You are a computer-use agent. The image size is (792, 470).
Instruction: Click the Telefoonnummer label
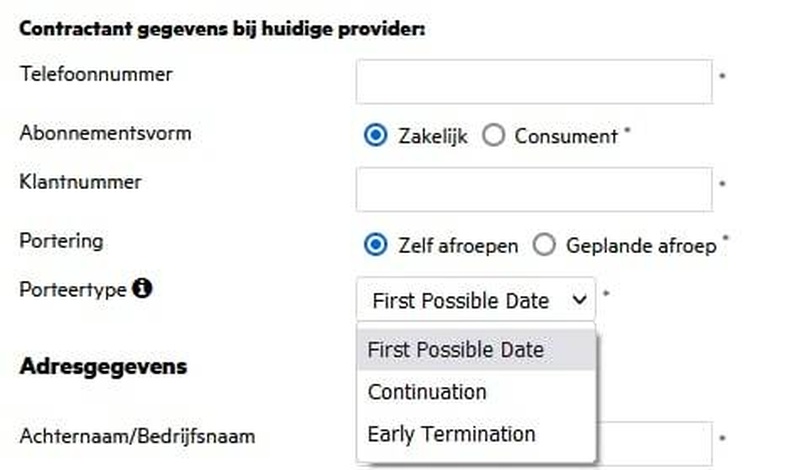pos(96,74)
